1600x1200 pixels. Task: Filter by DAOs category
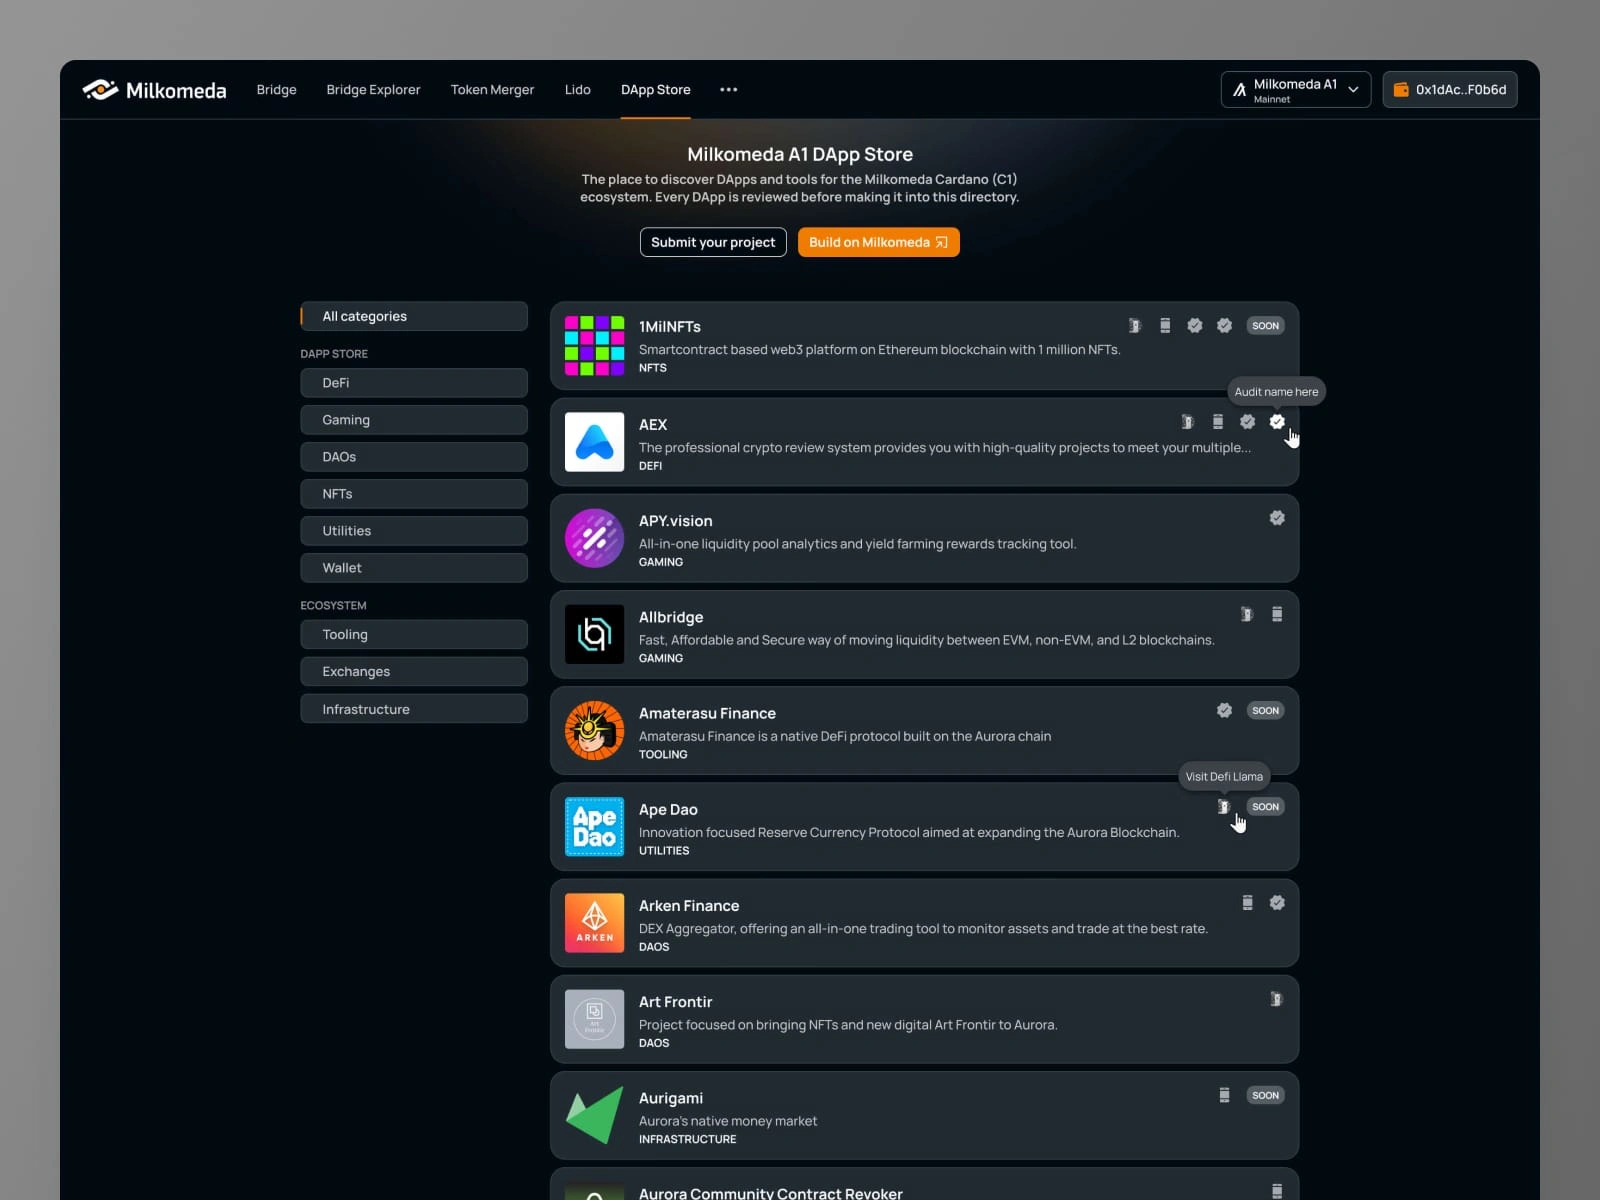click(414, 457)
